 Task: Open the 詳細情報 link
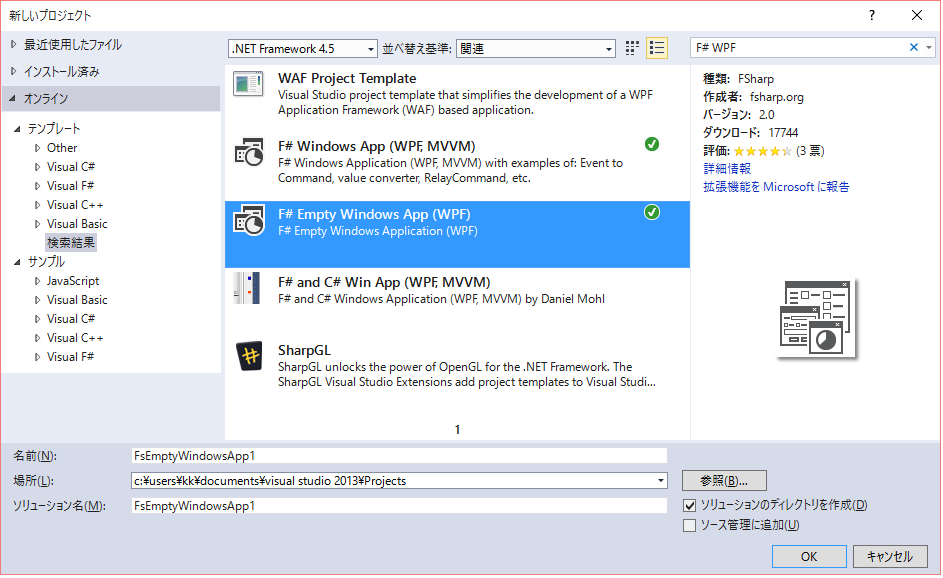727,169
